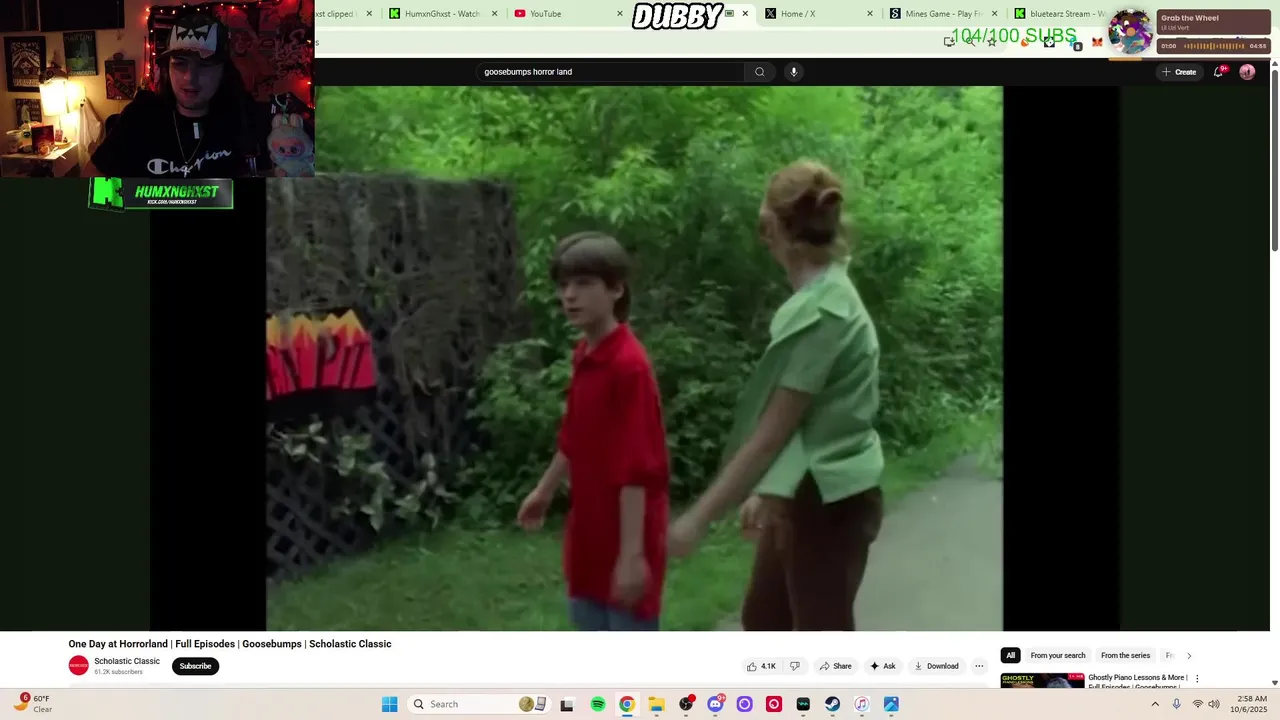Screen dimensions: 1280x720
Task: Click the Goosebumps video player frame
Action: coord(634,358)
